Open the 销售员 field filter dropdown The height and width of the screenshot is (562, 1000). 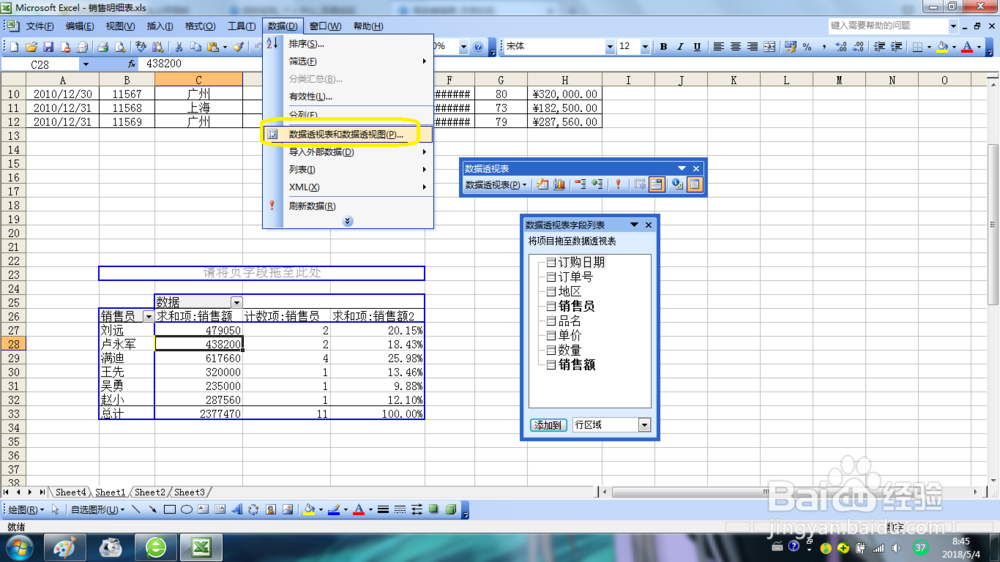(x=149, y=316)
